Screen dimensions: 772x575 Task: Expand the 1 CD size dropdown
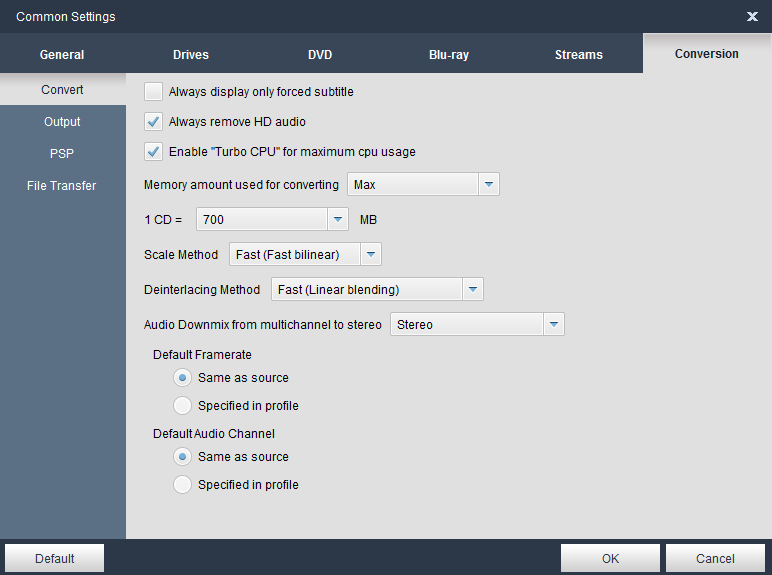tap(337, 220)
